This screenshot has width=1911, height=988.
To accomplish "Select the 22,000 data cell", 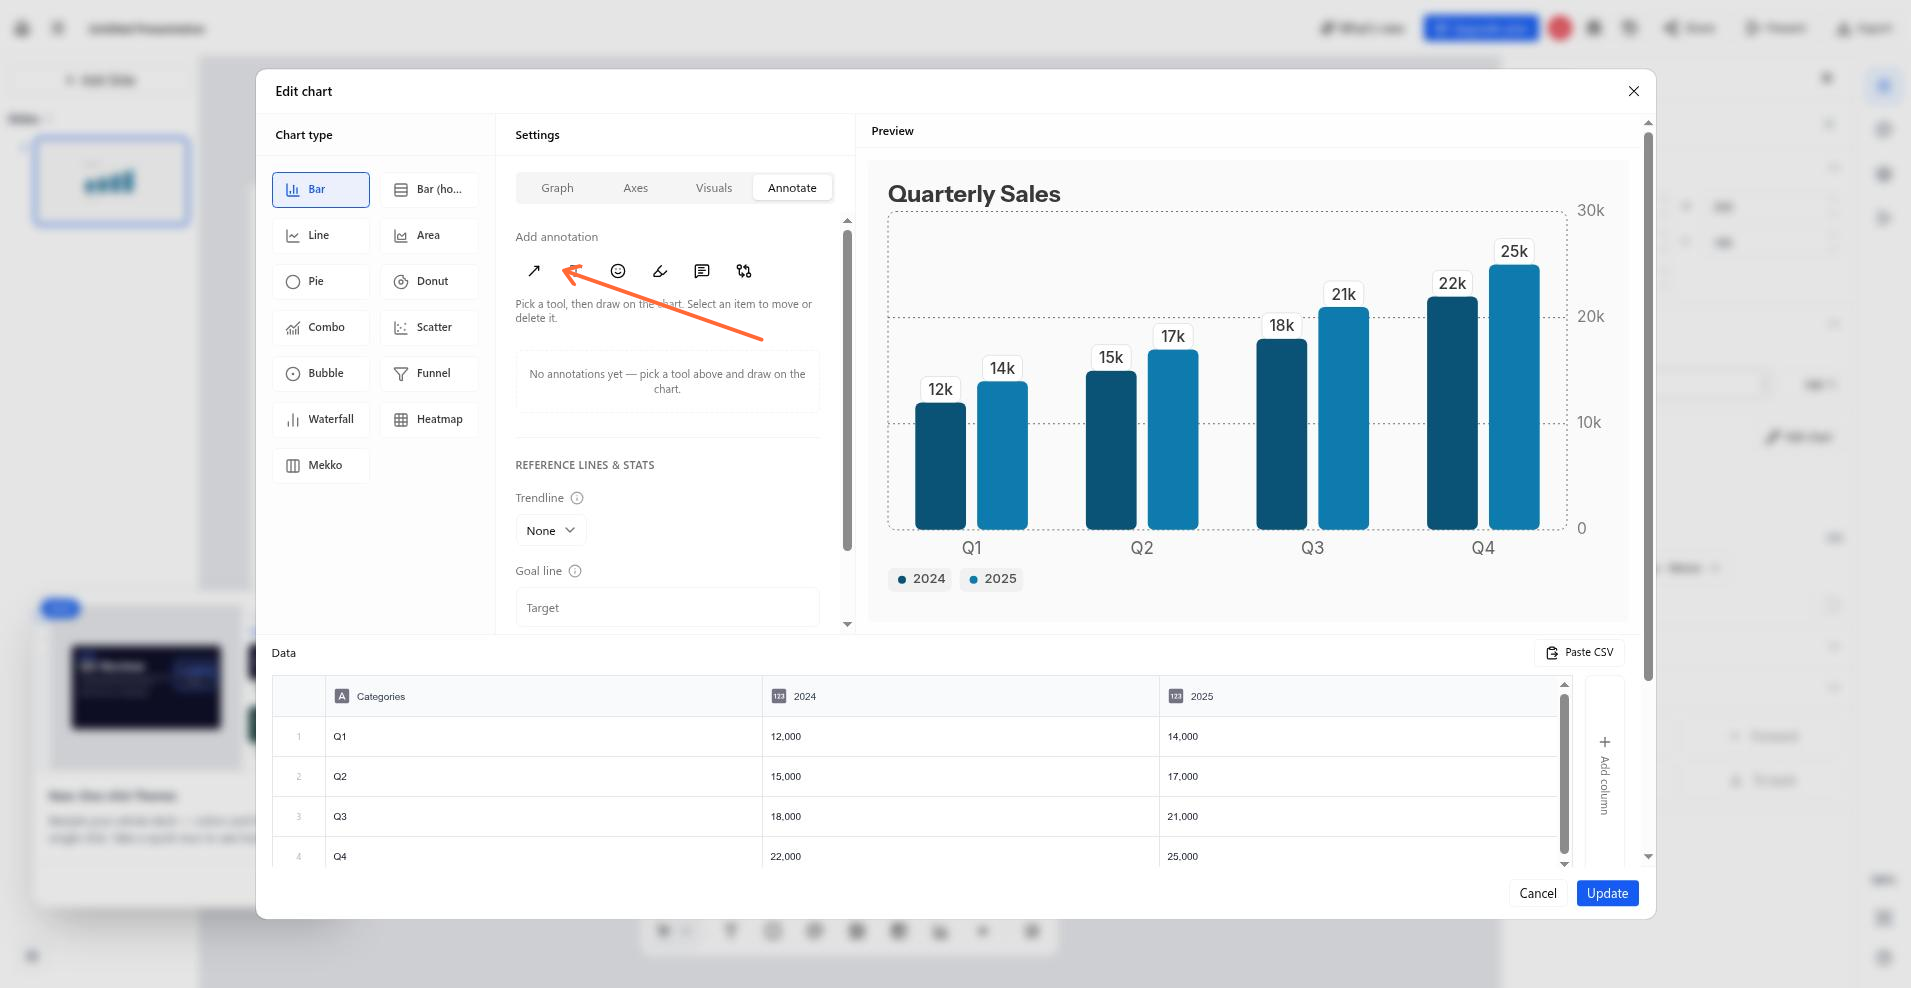I will 961,854.
